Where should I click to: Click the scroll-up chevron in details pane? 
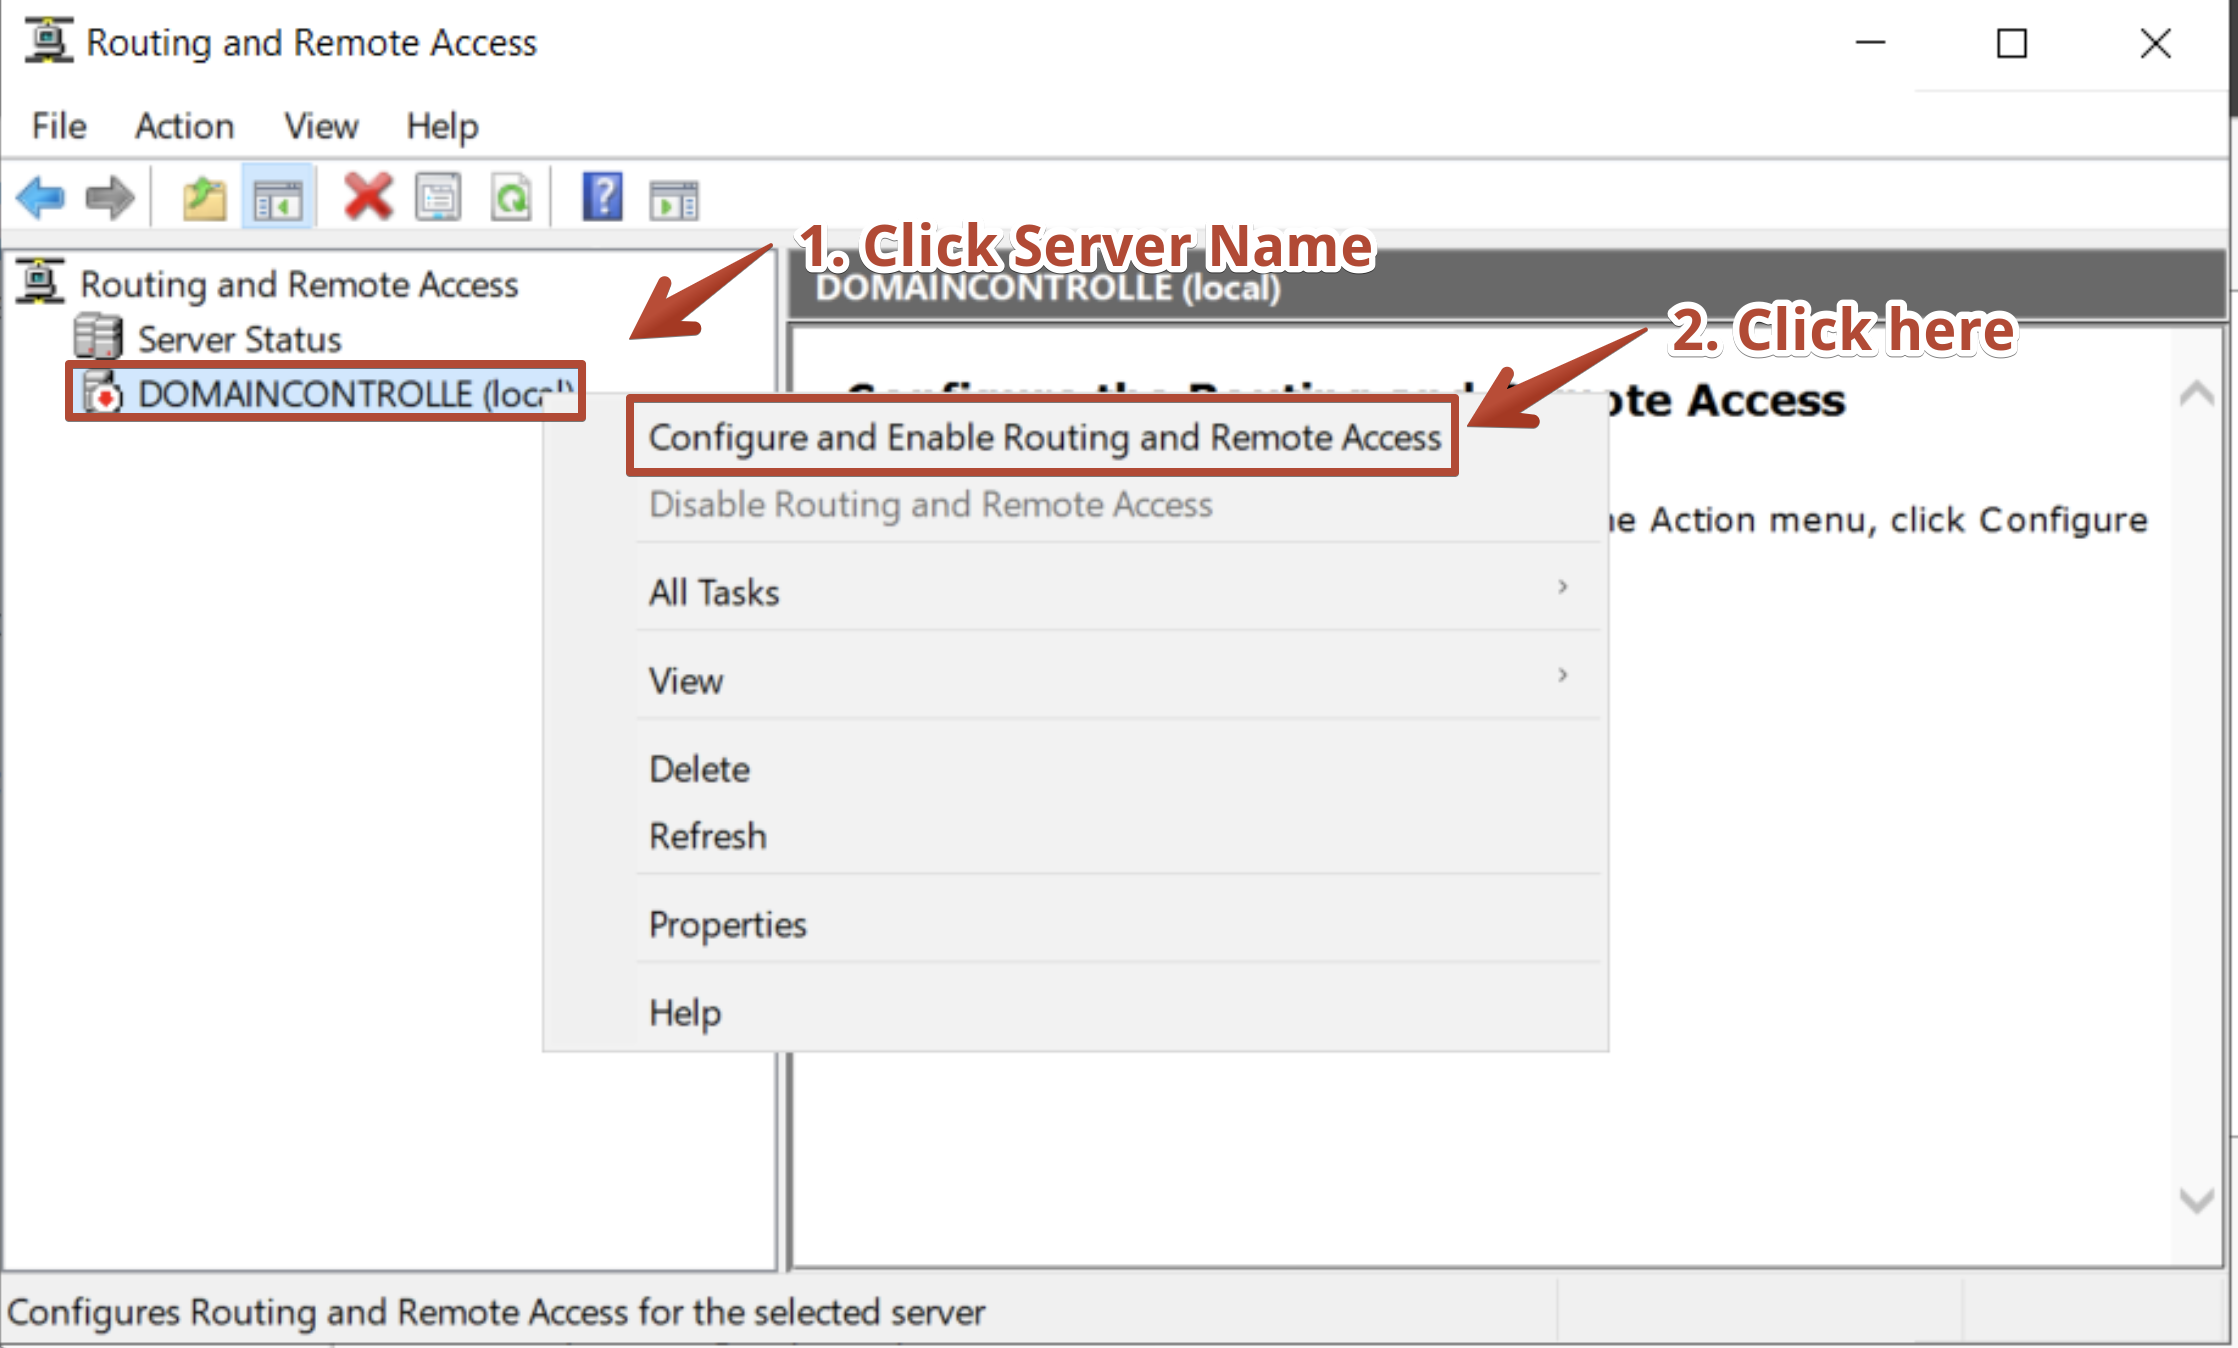click(x=2197, y=393)
